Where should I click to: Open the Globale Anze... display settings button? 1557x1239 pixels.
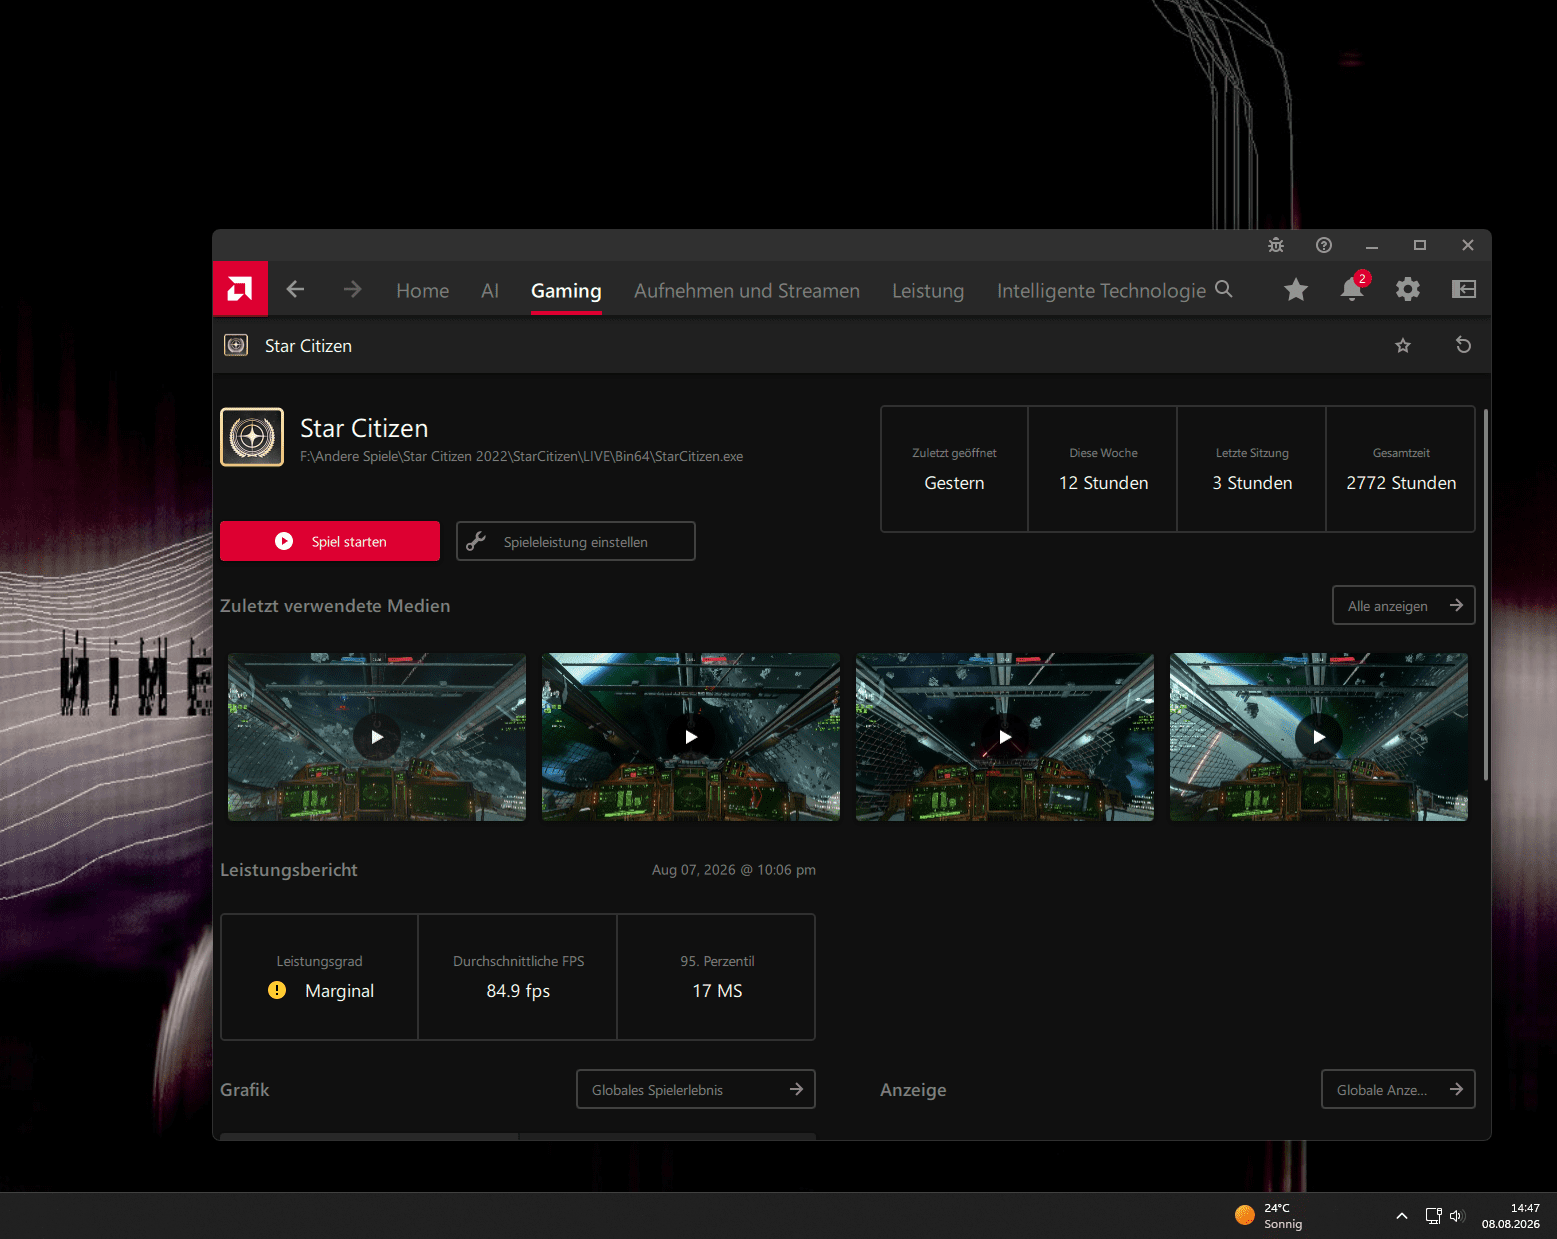1399,1089
